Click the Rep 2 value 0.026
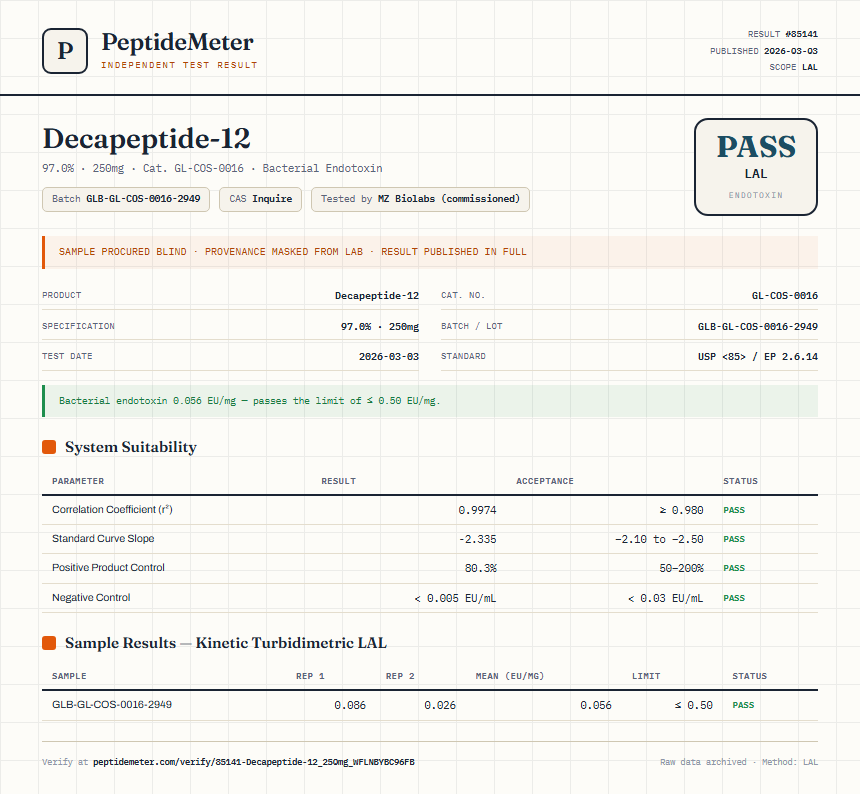 [x=440, y=705]
